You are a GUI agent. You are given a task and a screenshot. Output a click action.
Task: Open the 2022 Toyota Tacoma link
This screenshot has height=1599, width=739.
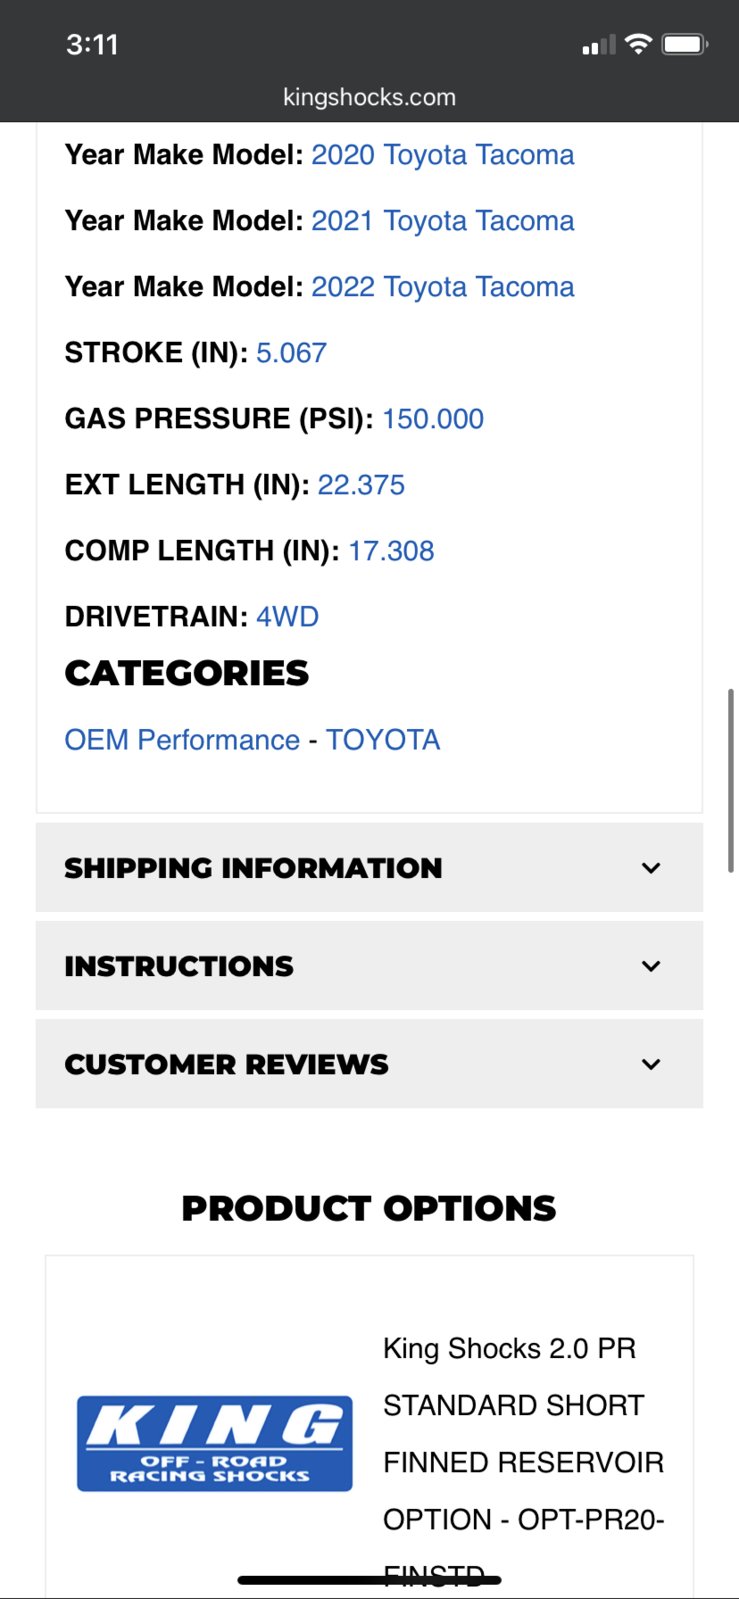click(443, 287)
